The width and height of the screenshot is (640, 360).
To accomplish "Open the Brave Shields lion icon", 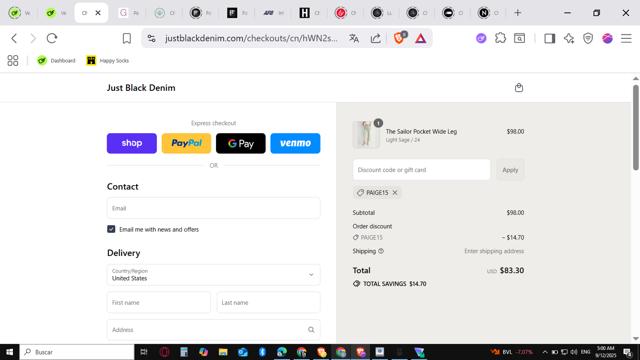I will tap(399, 38).
